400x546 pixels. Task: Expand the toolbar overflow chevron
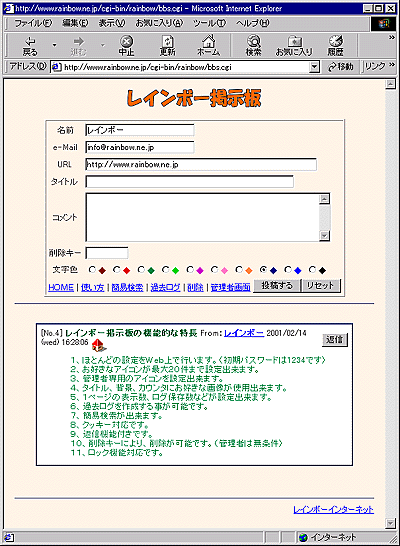point(392,37)
